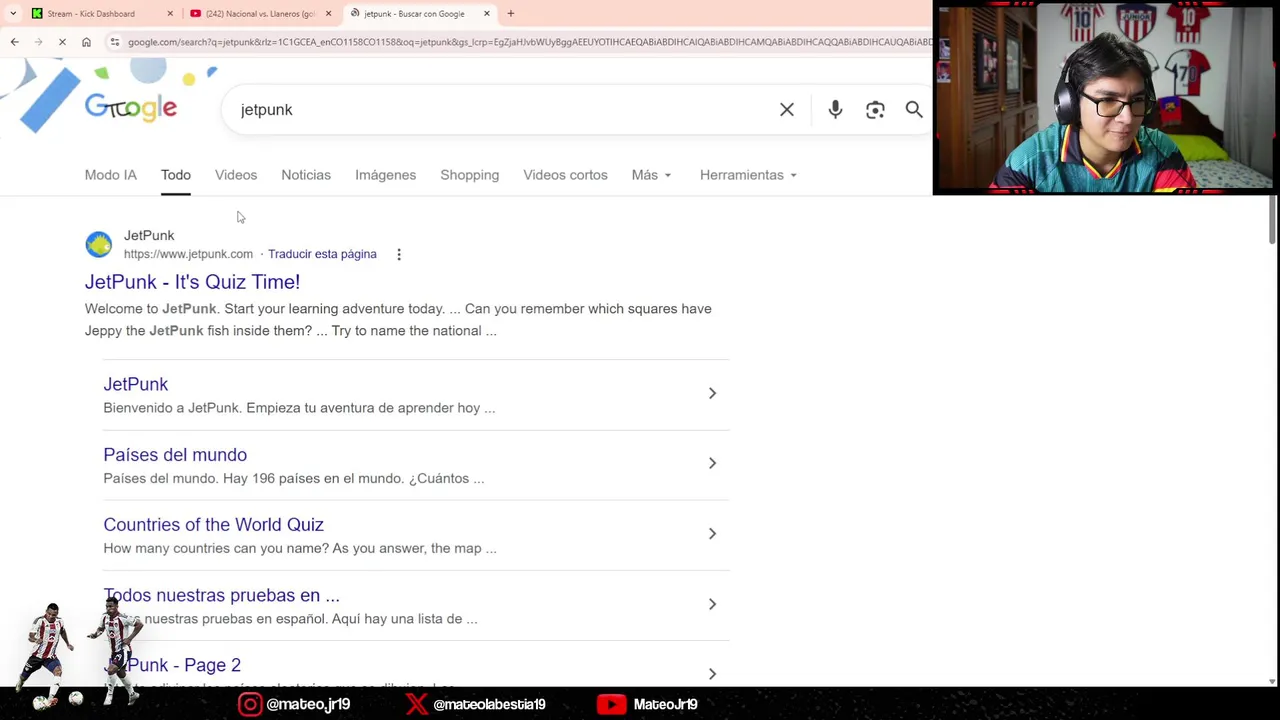Image resolution: width=1280 pixels, height=720 pixels.
Task: Stop loading the page with toolbar X
Action: pos(62,42)
